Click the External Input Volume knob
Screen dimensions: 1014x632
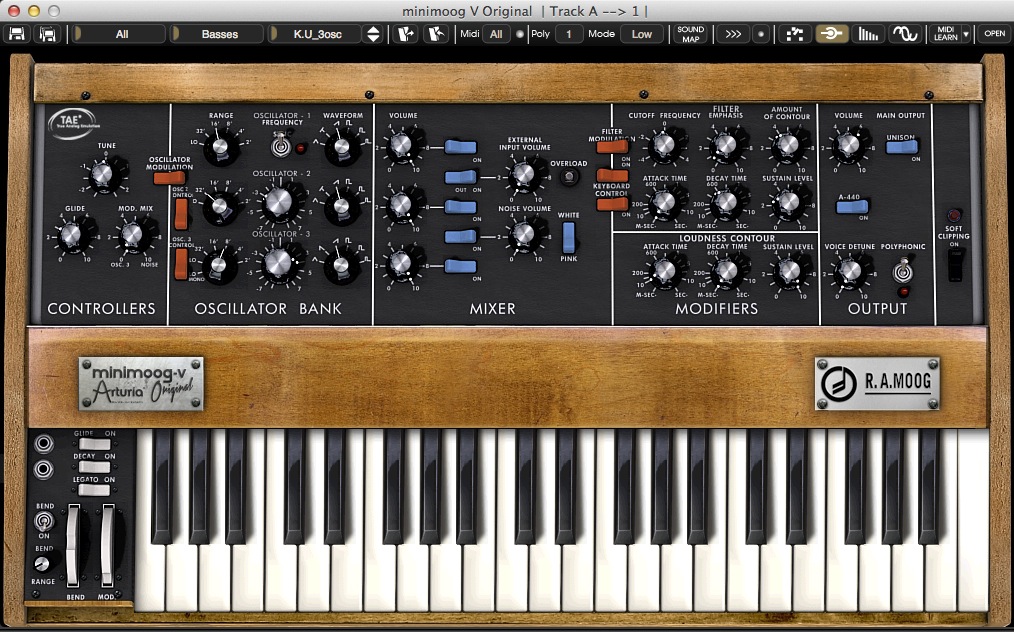[523, 173]
